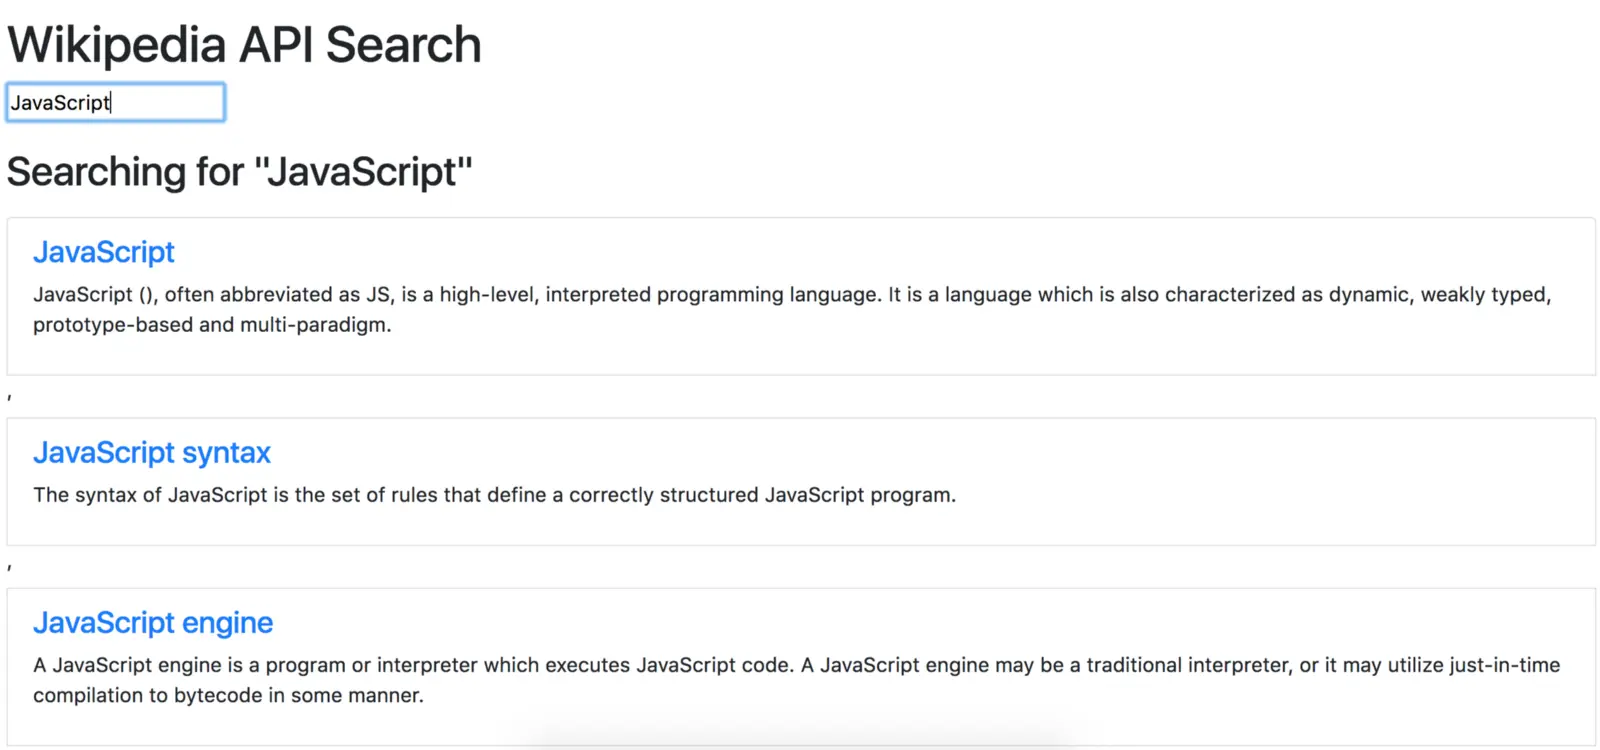Click the comma separator below the second result
The width and height of the screenshot is (1600, 750).
coord(10,567)
